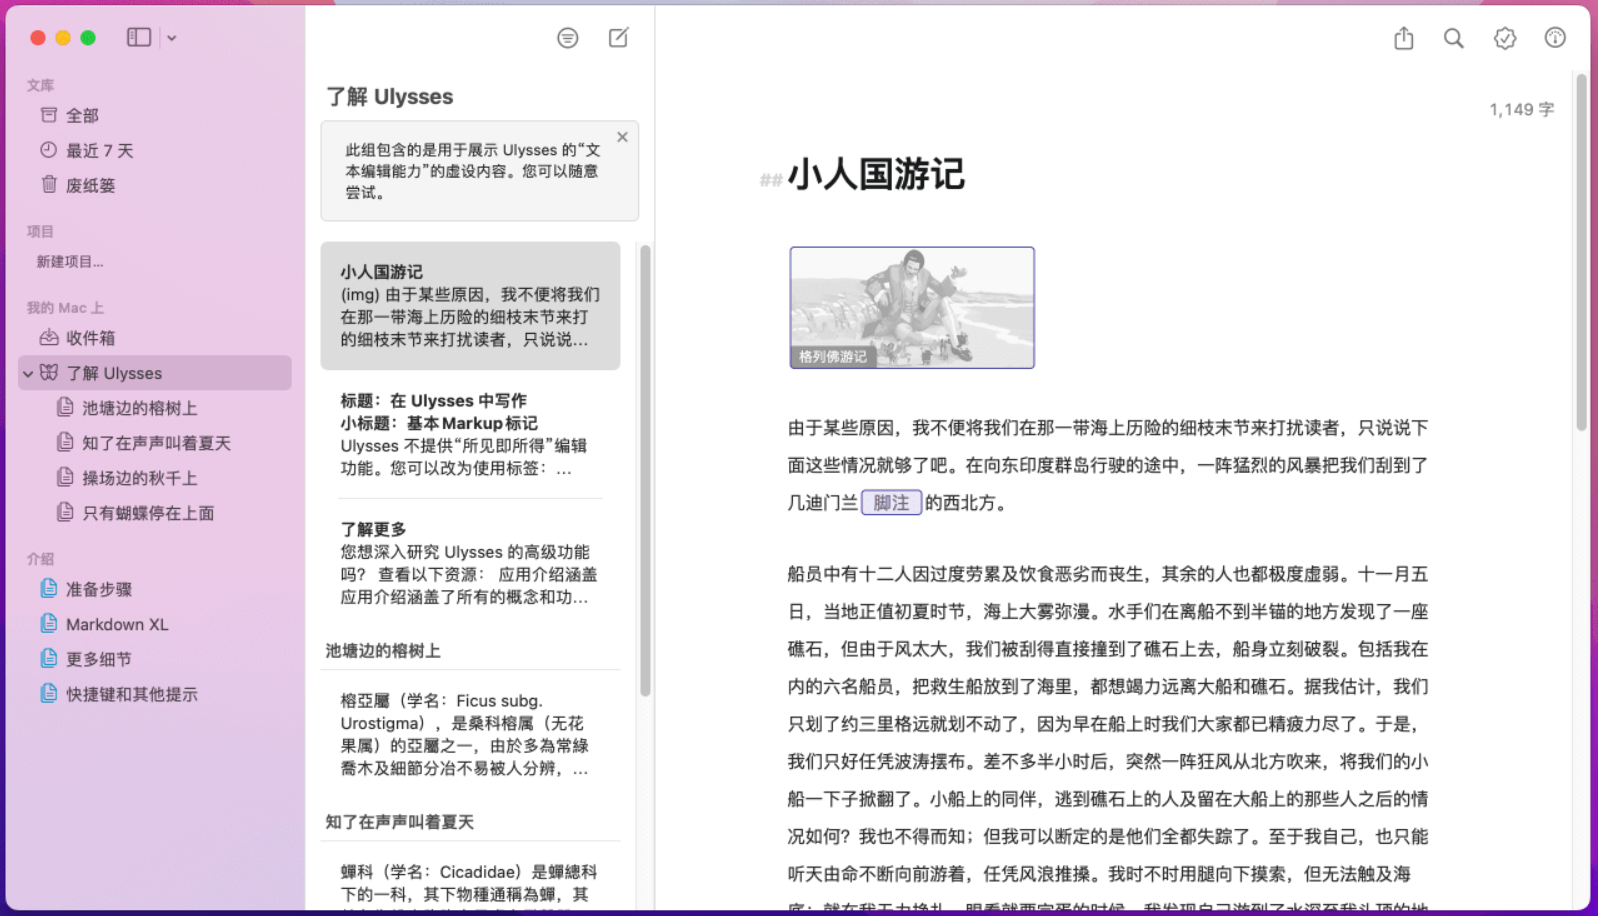Create a new sheet with compose icon
The image size is (1598, 916).
click(x=619, y=38)
